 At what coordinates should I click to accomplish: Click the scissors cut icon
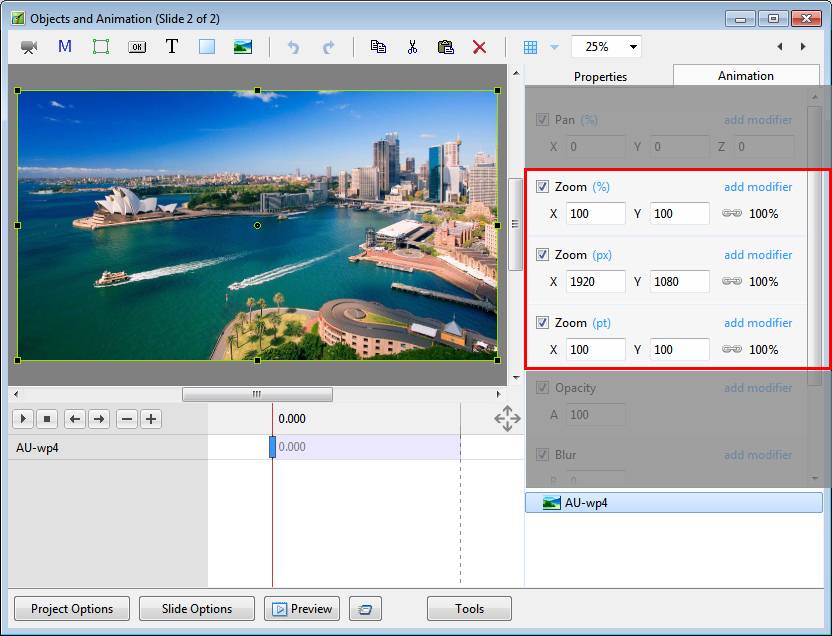point(412,47)
